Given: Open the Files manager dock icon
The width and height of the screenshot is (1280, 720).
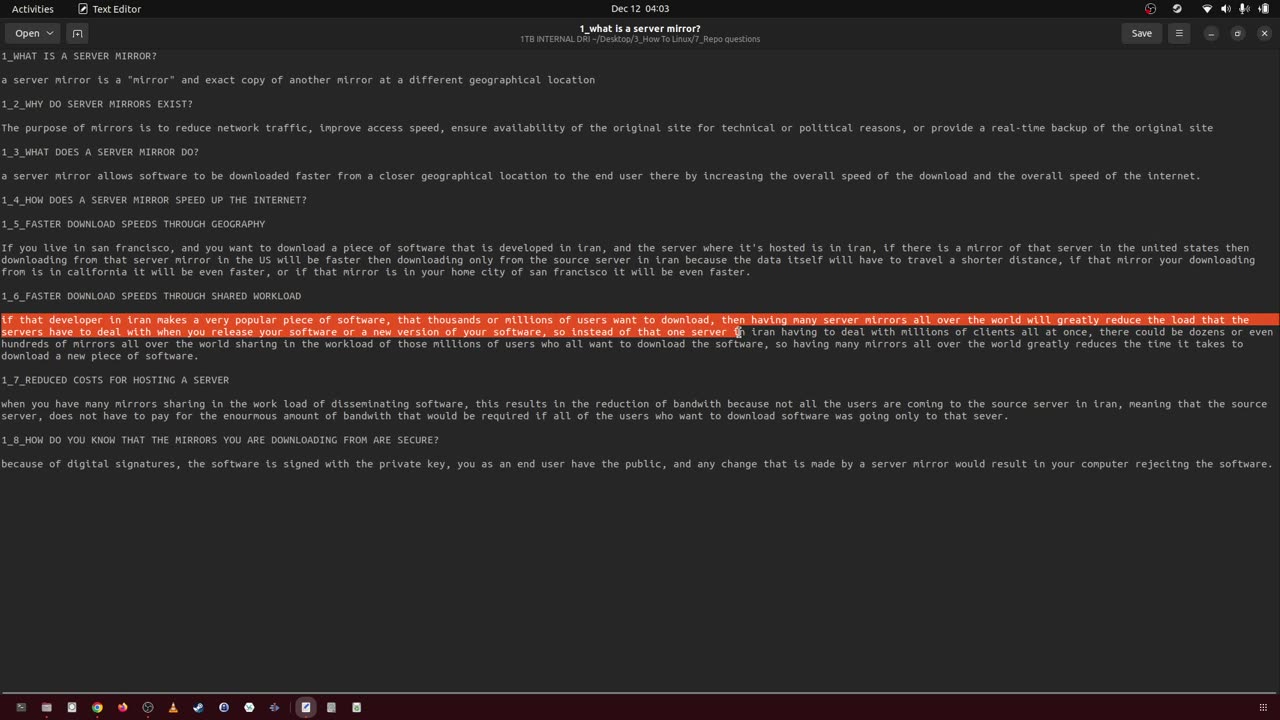Looking at the screenshot, I should 46,707.
